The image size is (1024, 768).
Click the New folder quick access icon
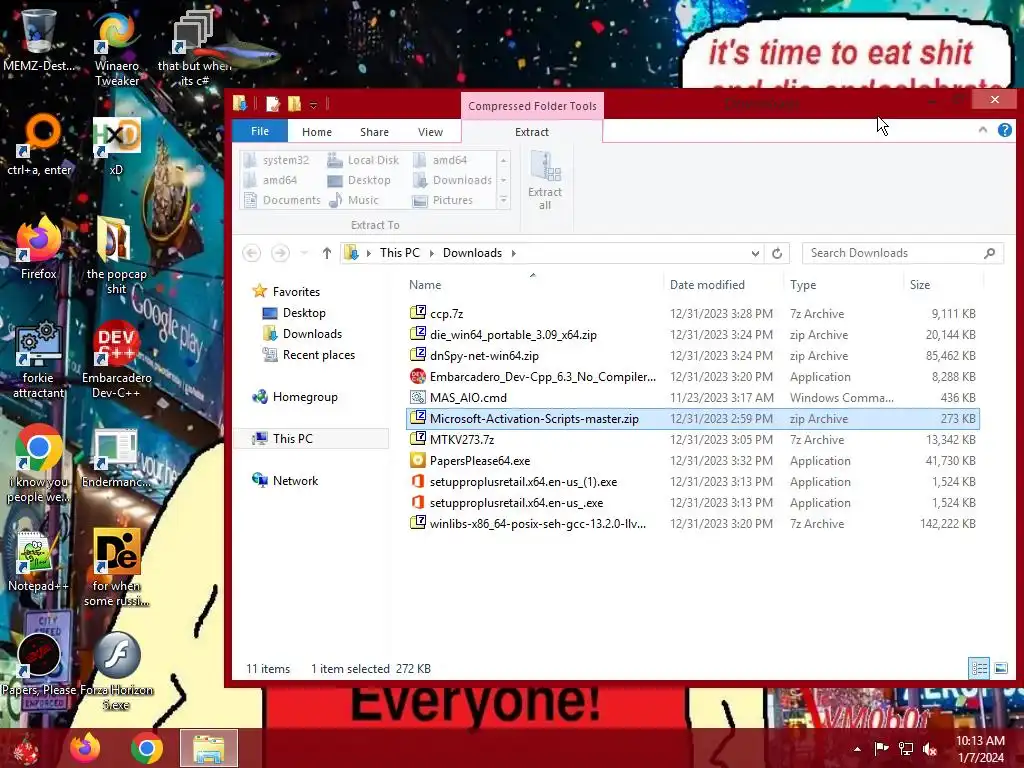pos(295,103)
